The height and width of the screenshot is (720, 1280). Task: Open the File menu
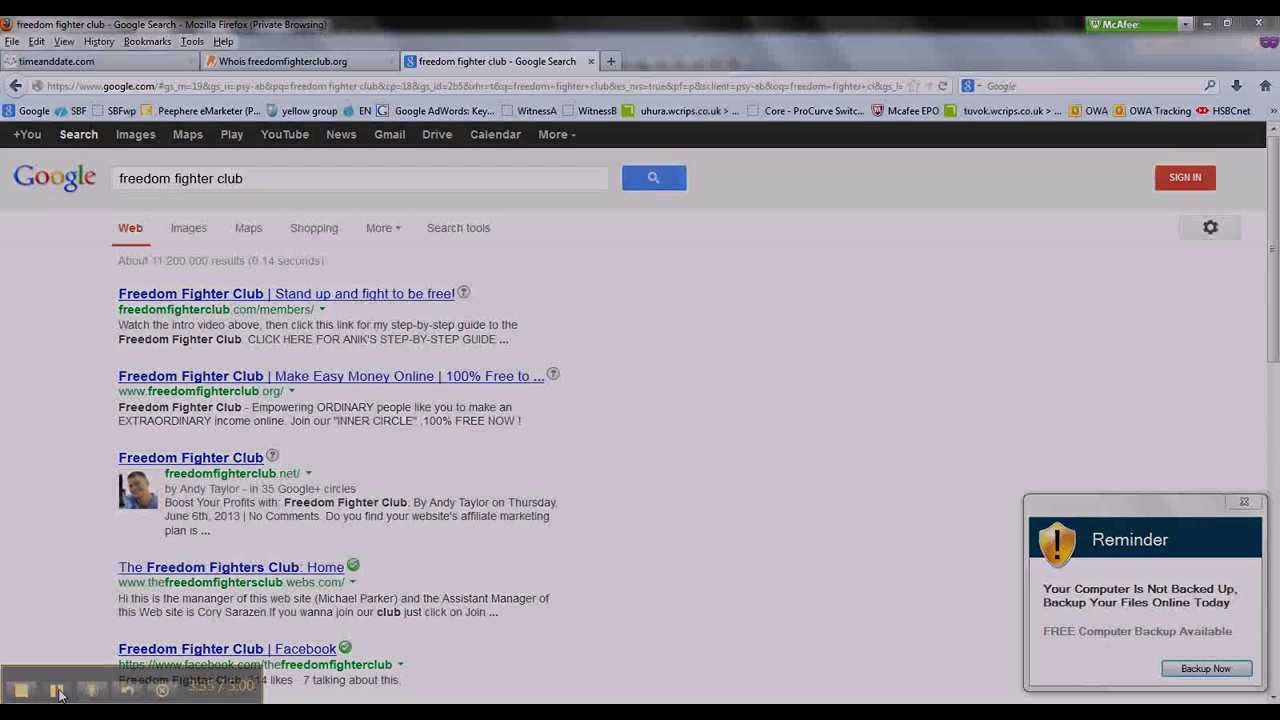click(x=12, y=42)
